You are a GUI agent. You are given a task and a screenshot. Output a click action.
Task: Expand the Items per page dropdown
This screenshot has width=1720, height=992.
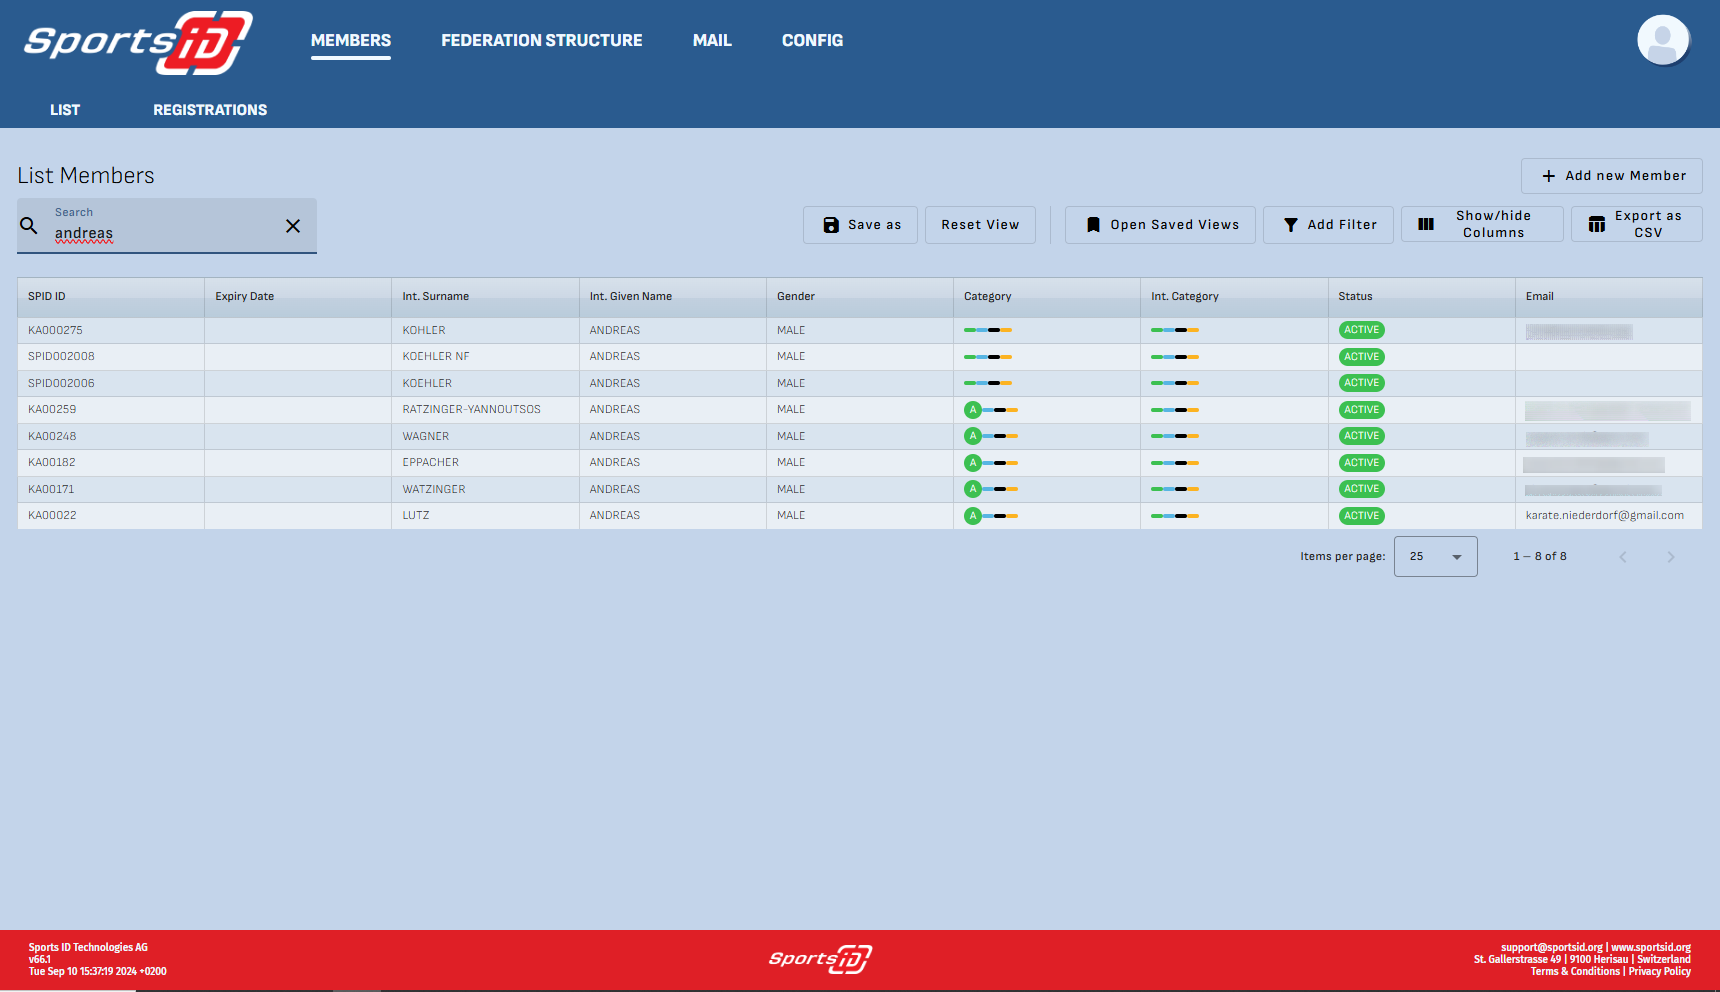(1435, 557)
